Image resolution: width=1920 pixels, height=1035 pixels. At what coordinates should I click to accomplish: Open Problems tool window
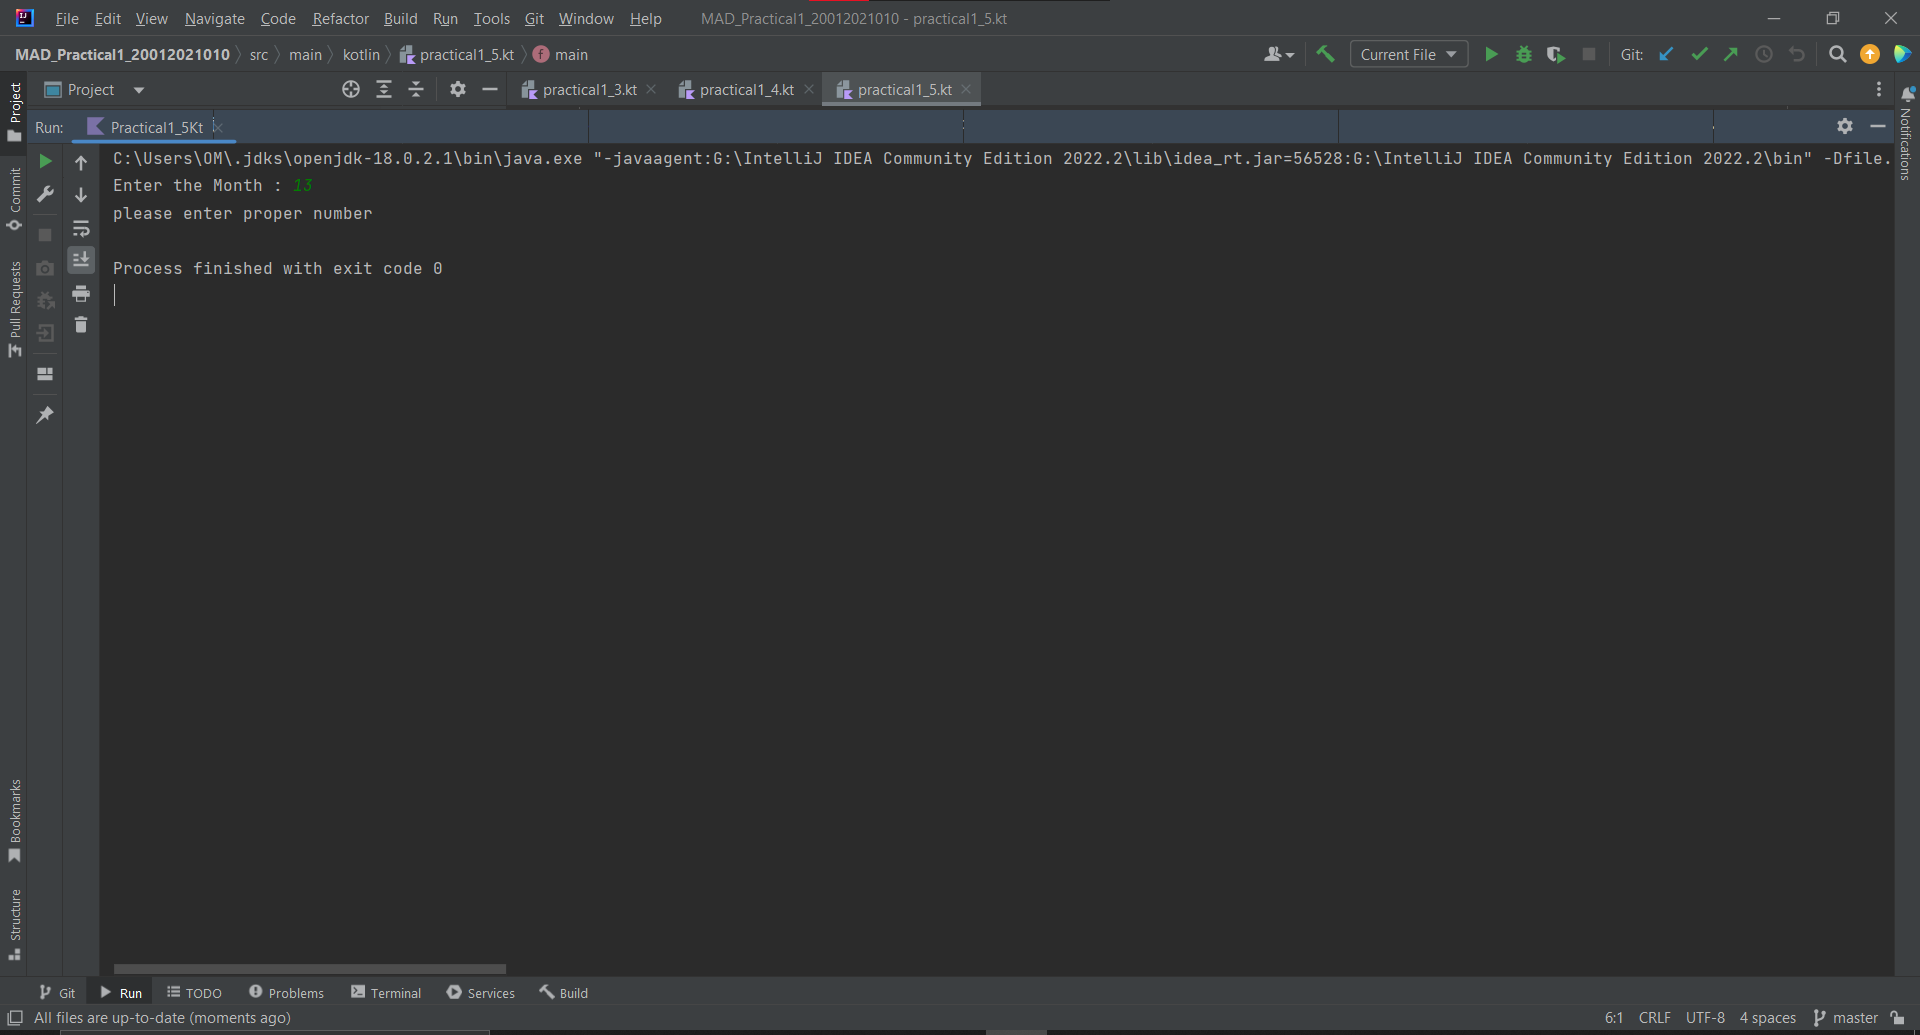286,992
